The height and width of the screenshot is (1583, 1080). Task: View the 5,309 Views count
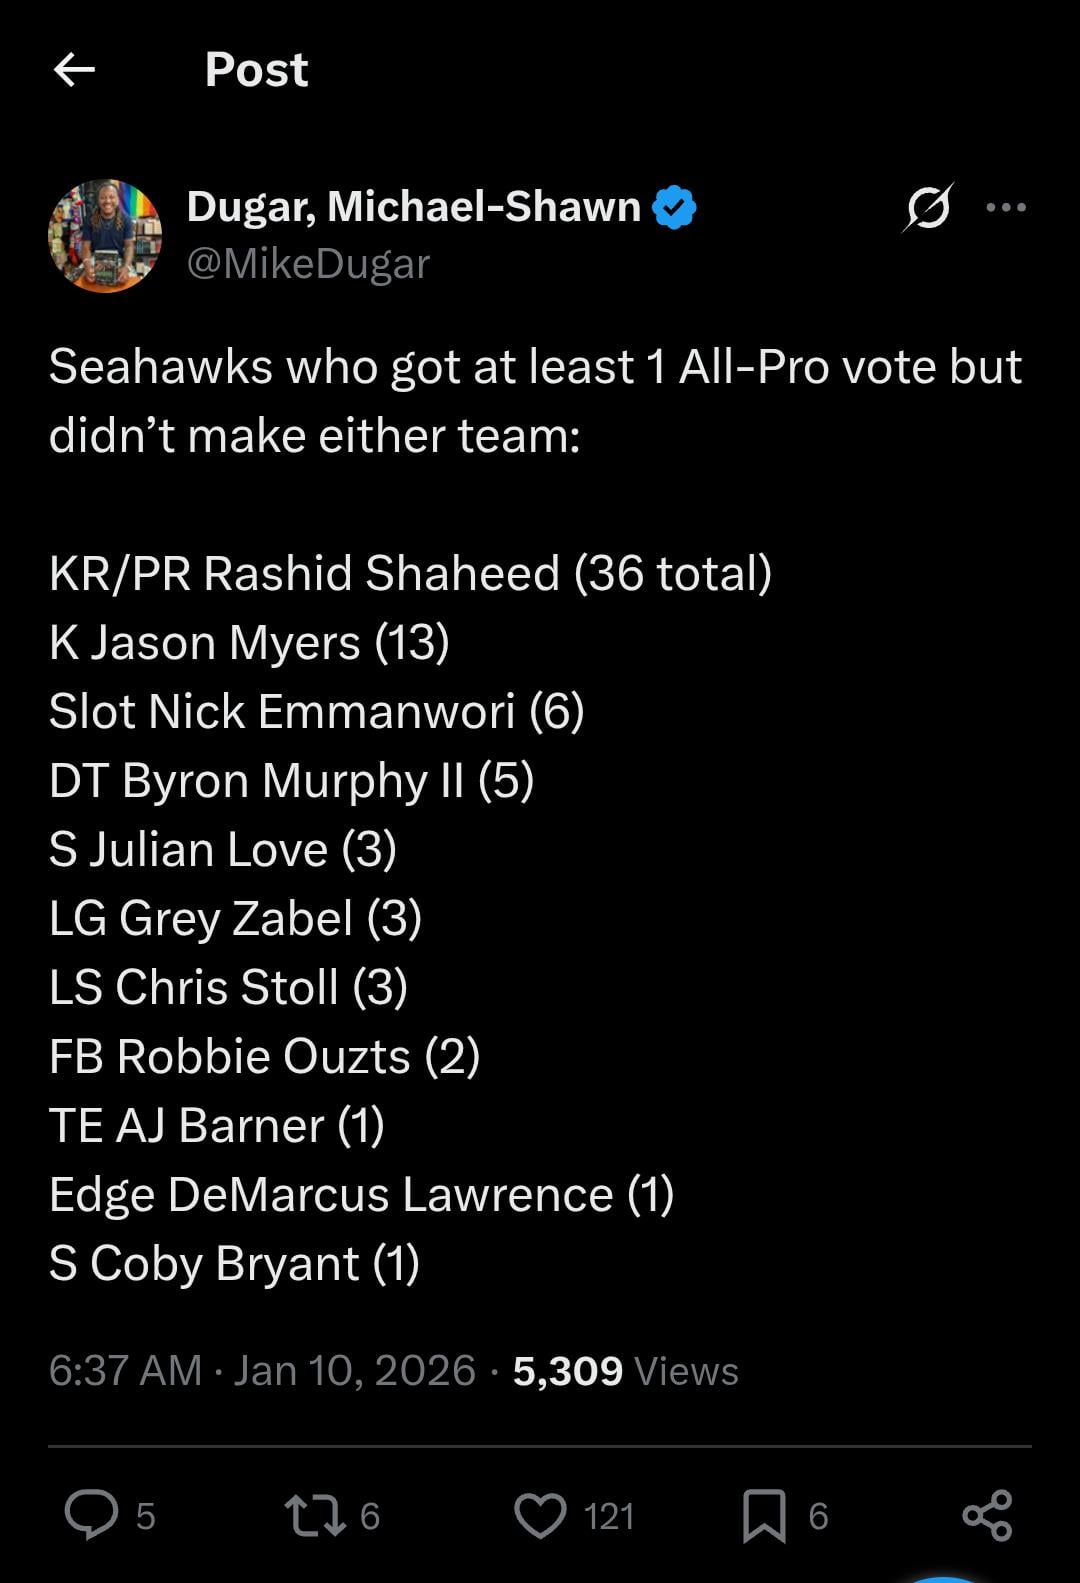(625, 1370)
